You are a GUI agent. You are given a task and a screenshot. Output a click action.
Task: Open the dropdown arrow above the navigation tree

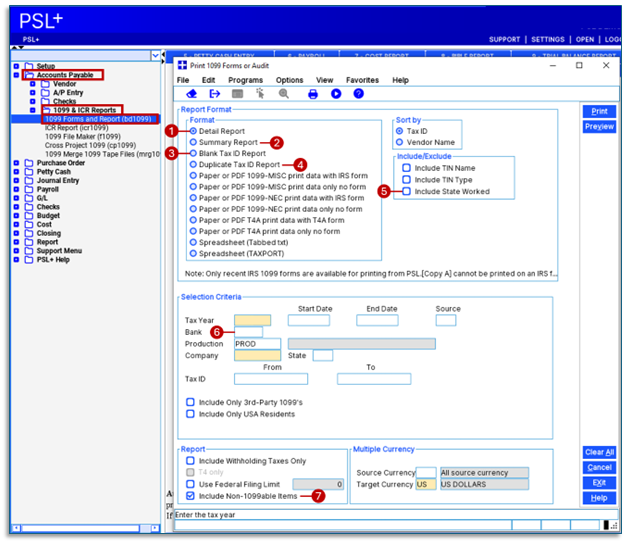(156, 55)
